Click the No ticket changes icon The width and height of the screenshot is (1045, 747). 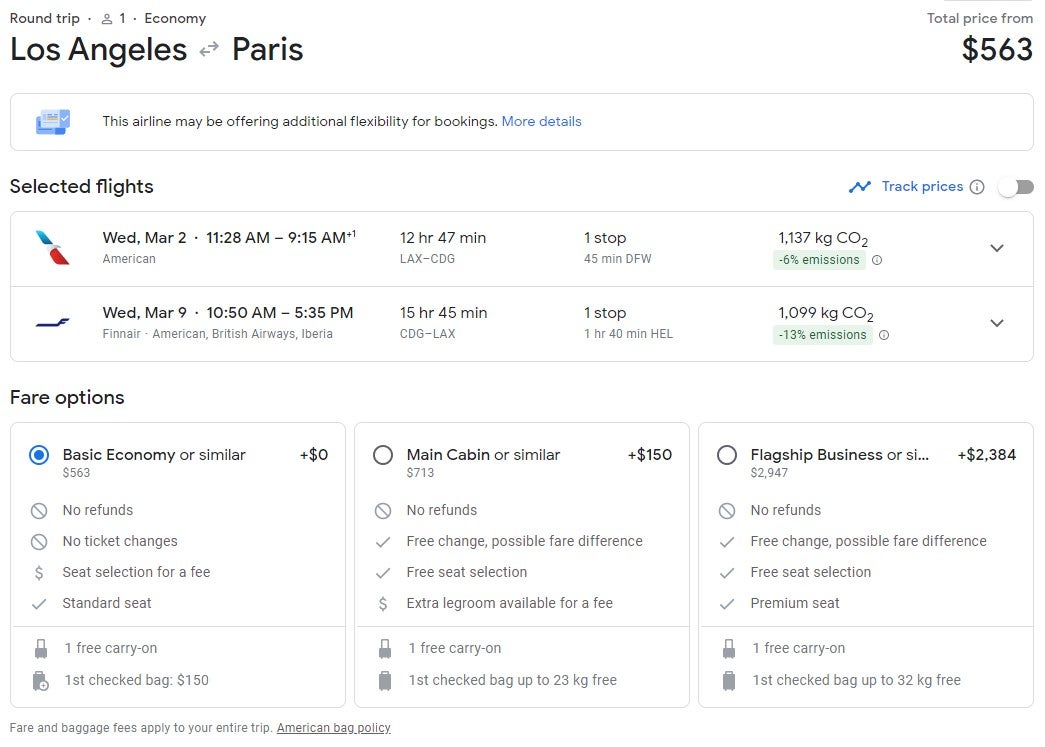[39, 542]
